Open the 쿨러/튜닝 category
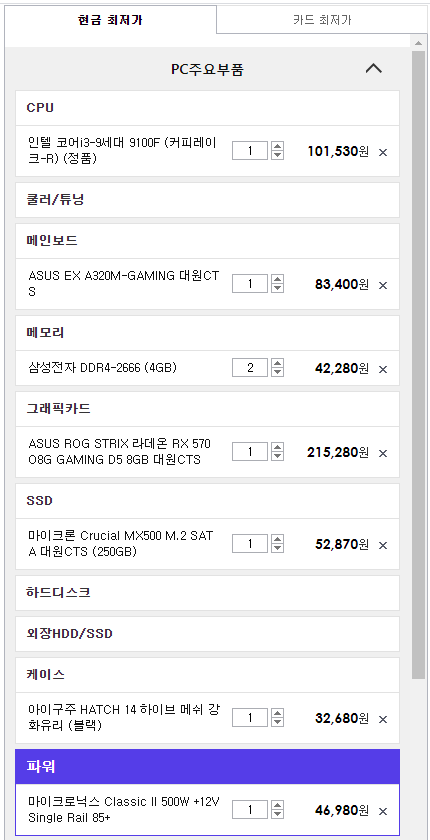The height and width of the screenshot is (840, 430). (x=207, y=200)
